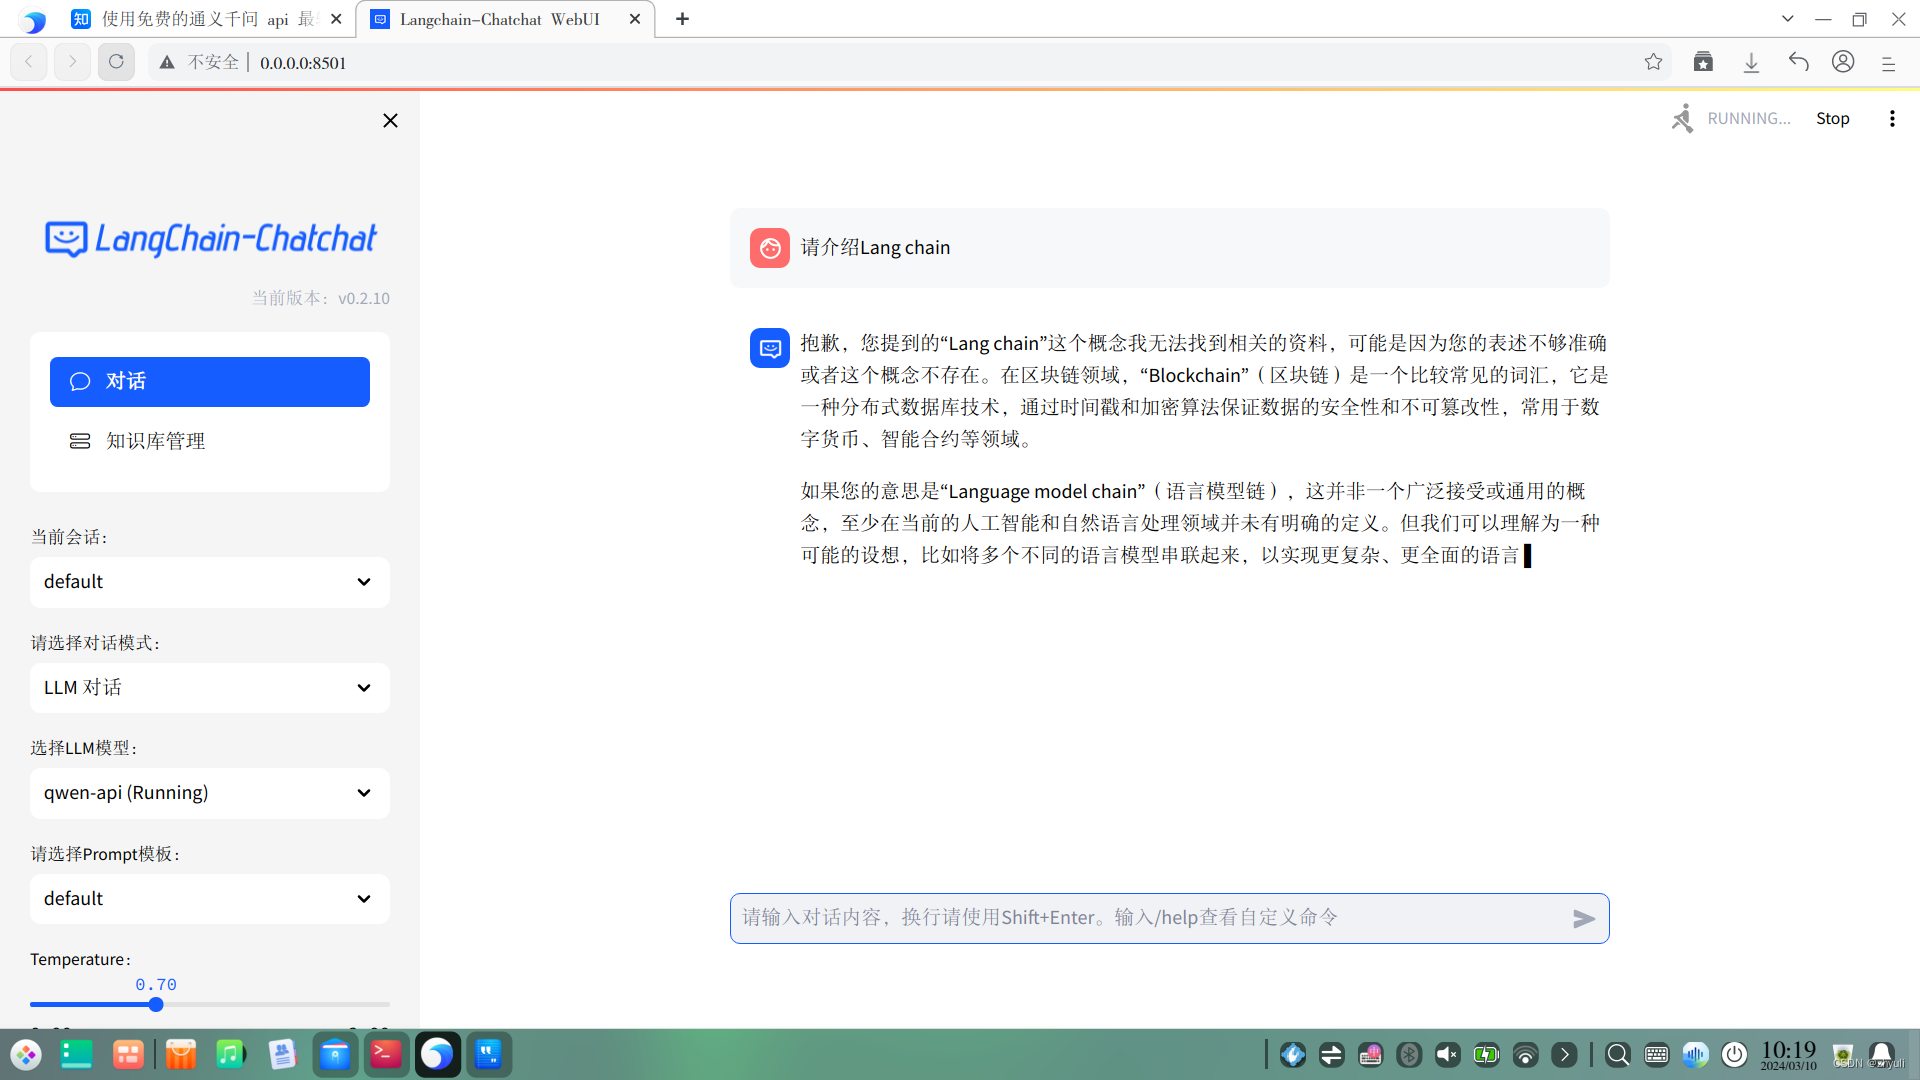Open the taskbar launcher icon
The width and height of the screenshot is (1920, 1080).
26,1055
